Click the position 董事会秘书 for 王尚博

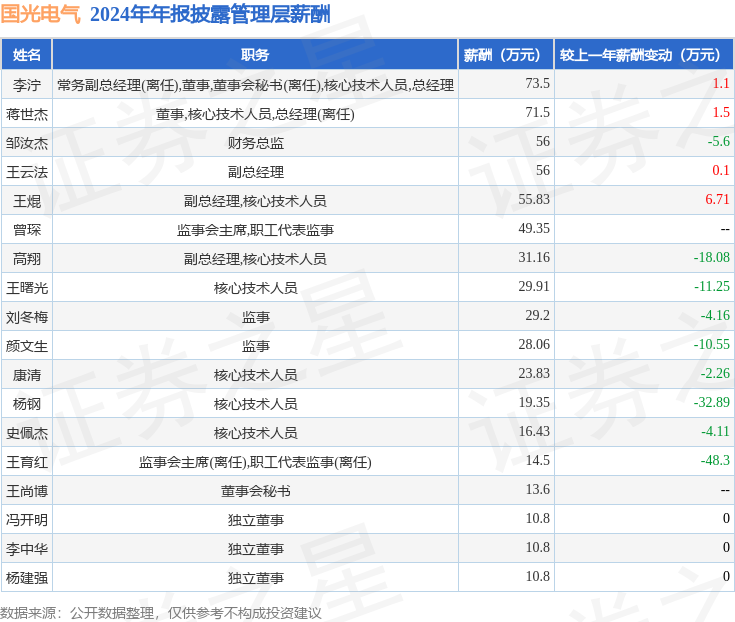point(255,491)
